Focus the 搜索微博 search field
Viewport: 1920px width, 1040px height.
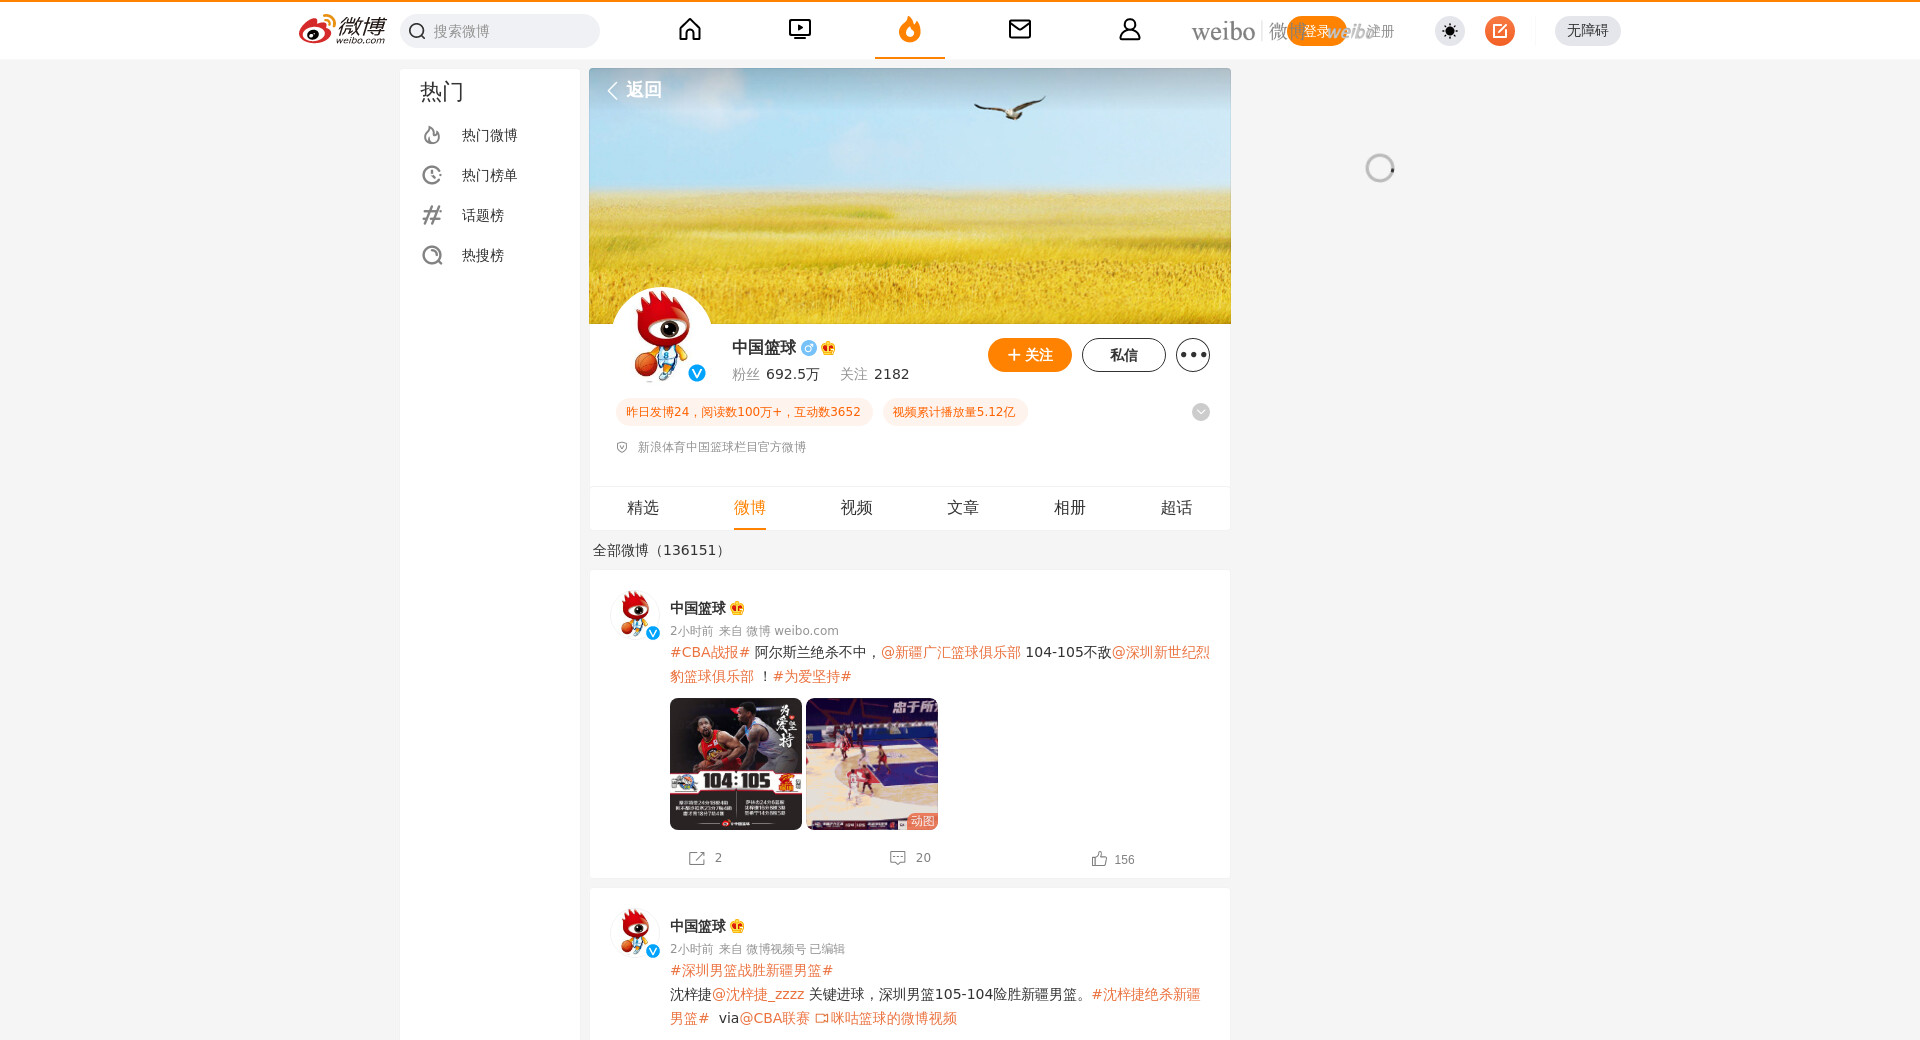[500, 31]
